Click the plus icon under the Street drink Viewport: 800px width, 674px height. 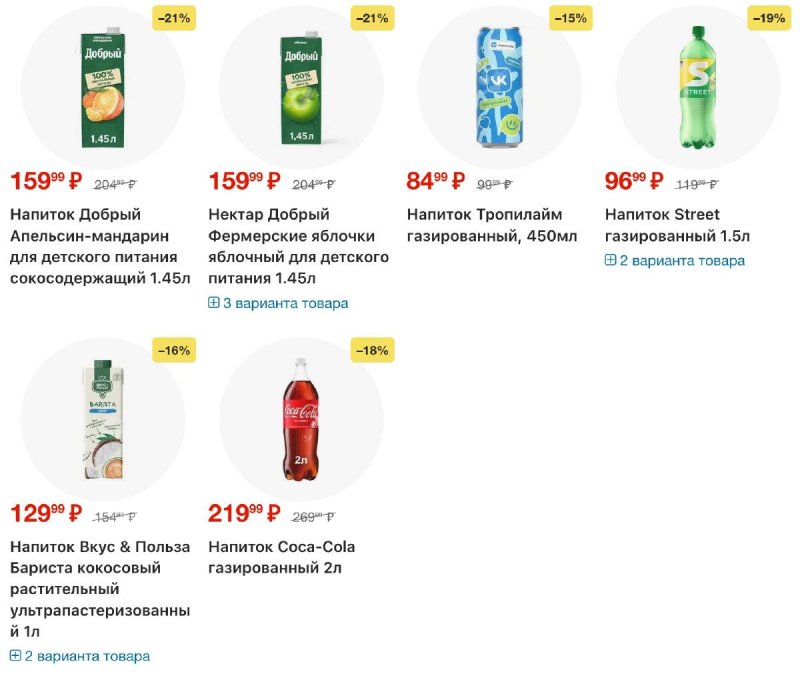[611, 261]
